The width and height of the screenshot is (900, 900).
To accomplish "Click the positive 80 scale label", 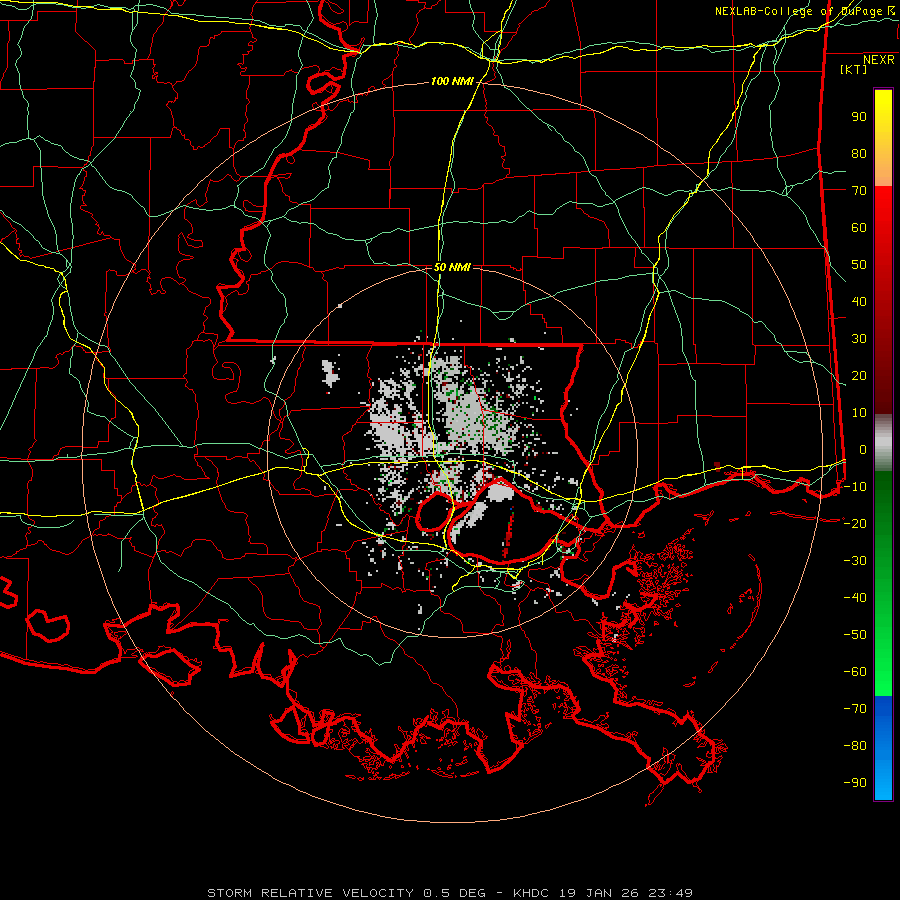I will 859,153.
